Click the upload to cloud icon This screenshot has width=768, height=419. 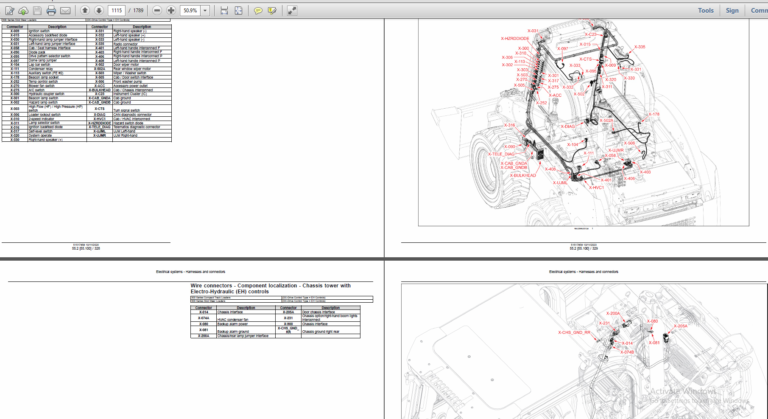(22, 10)
